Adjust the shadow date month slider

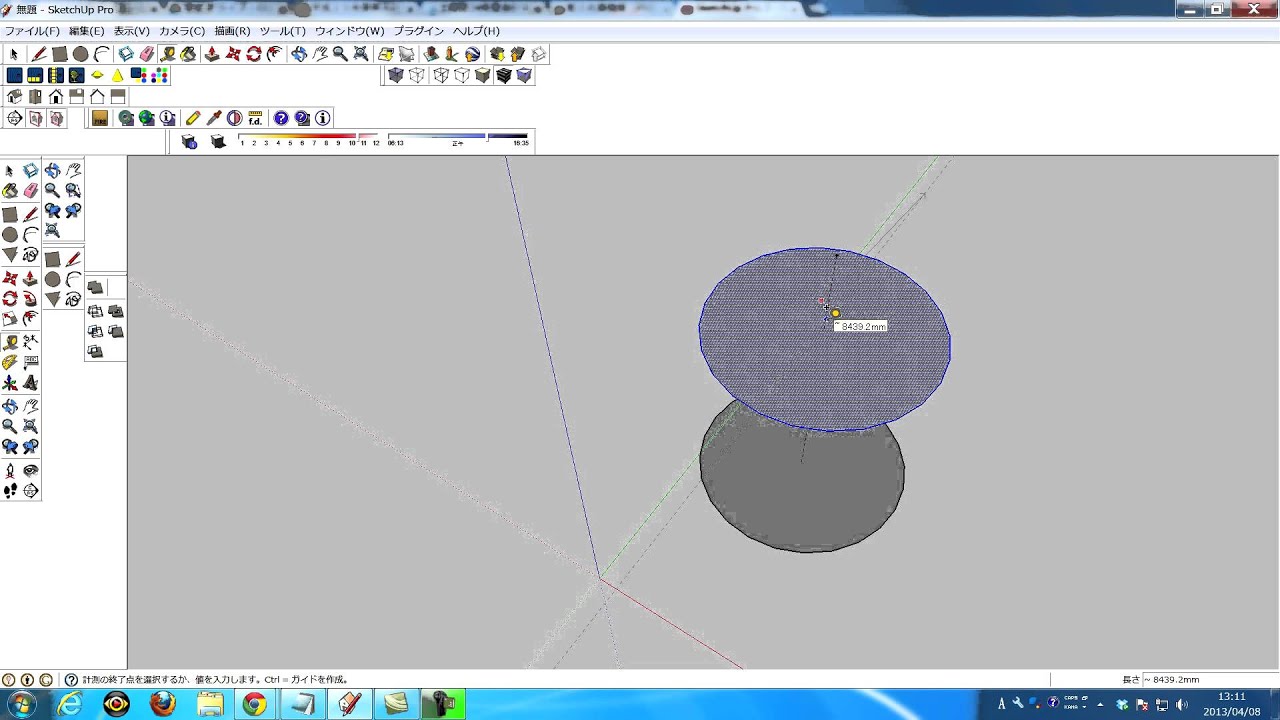pyautogui.click(x=310, y=136)
